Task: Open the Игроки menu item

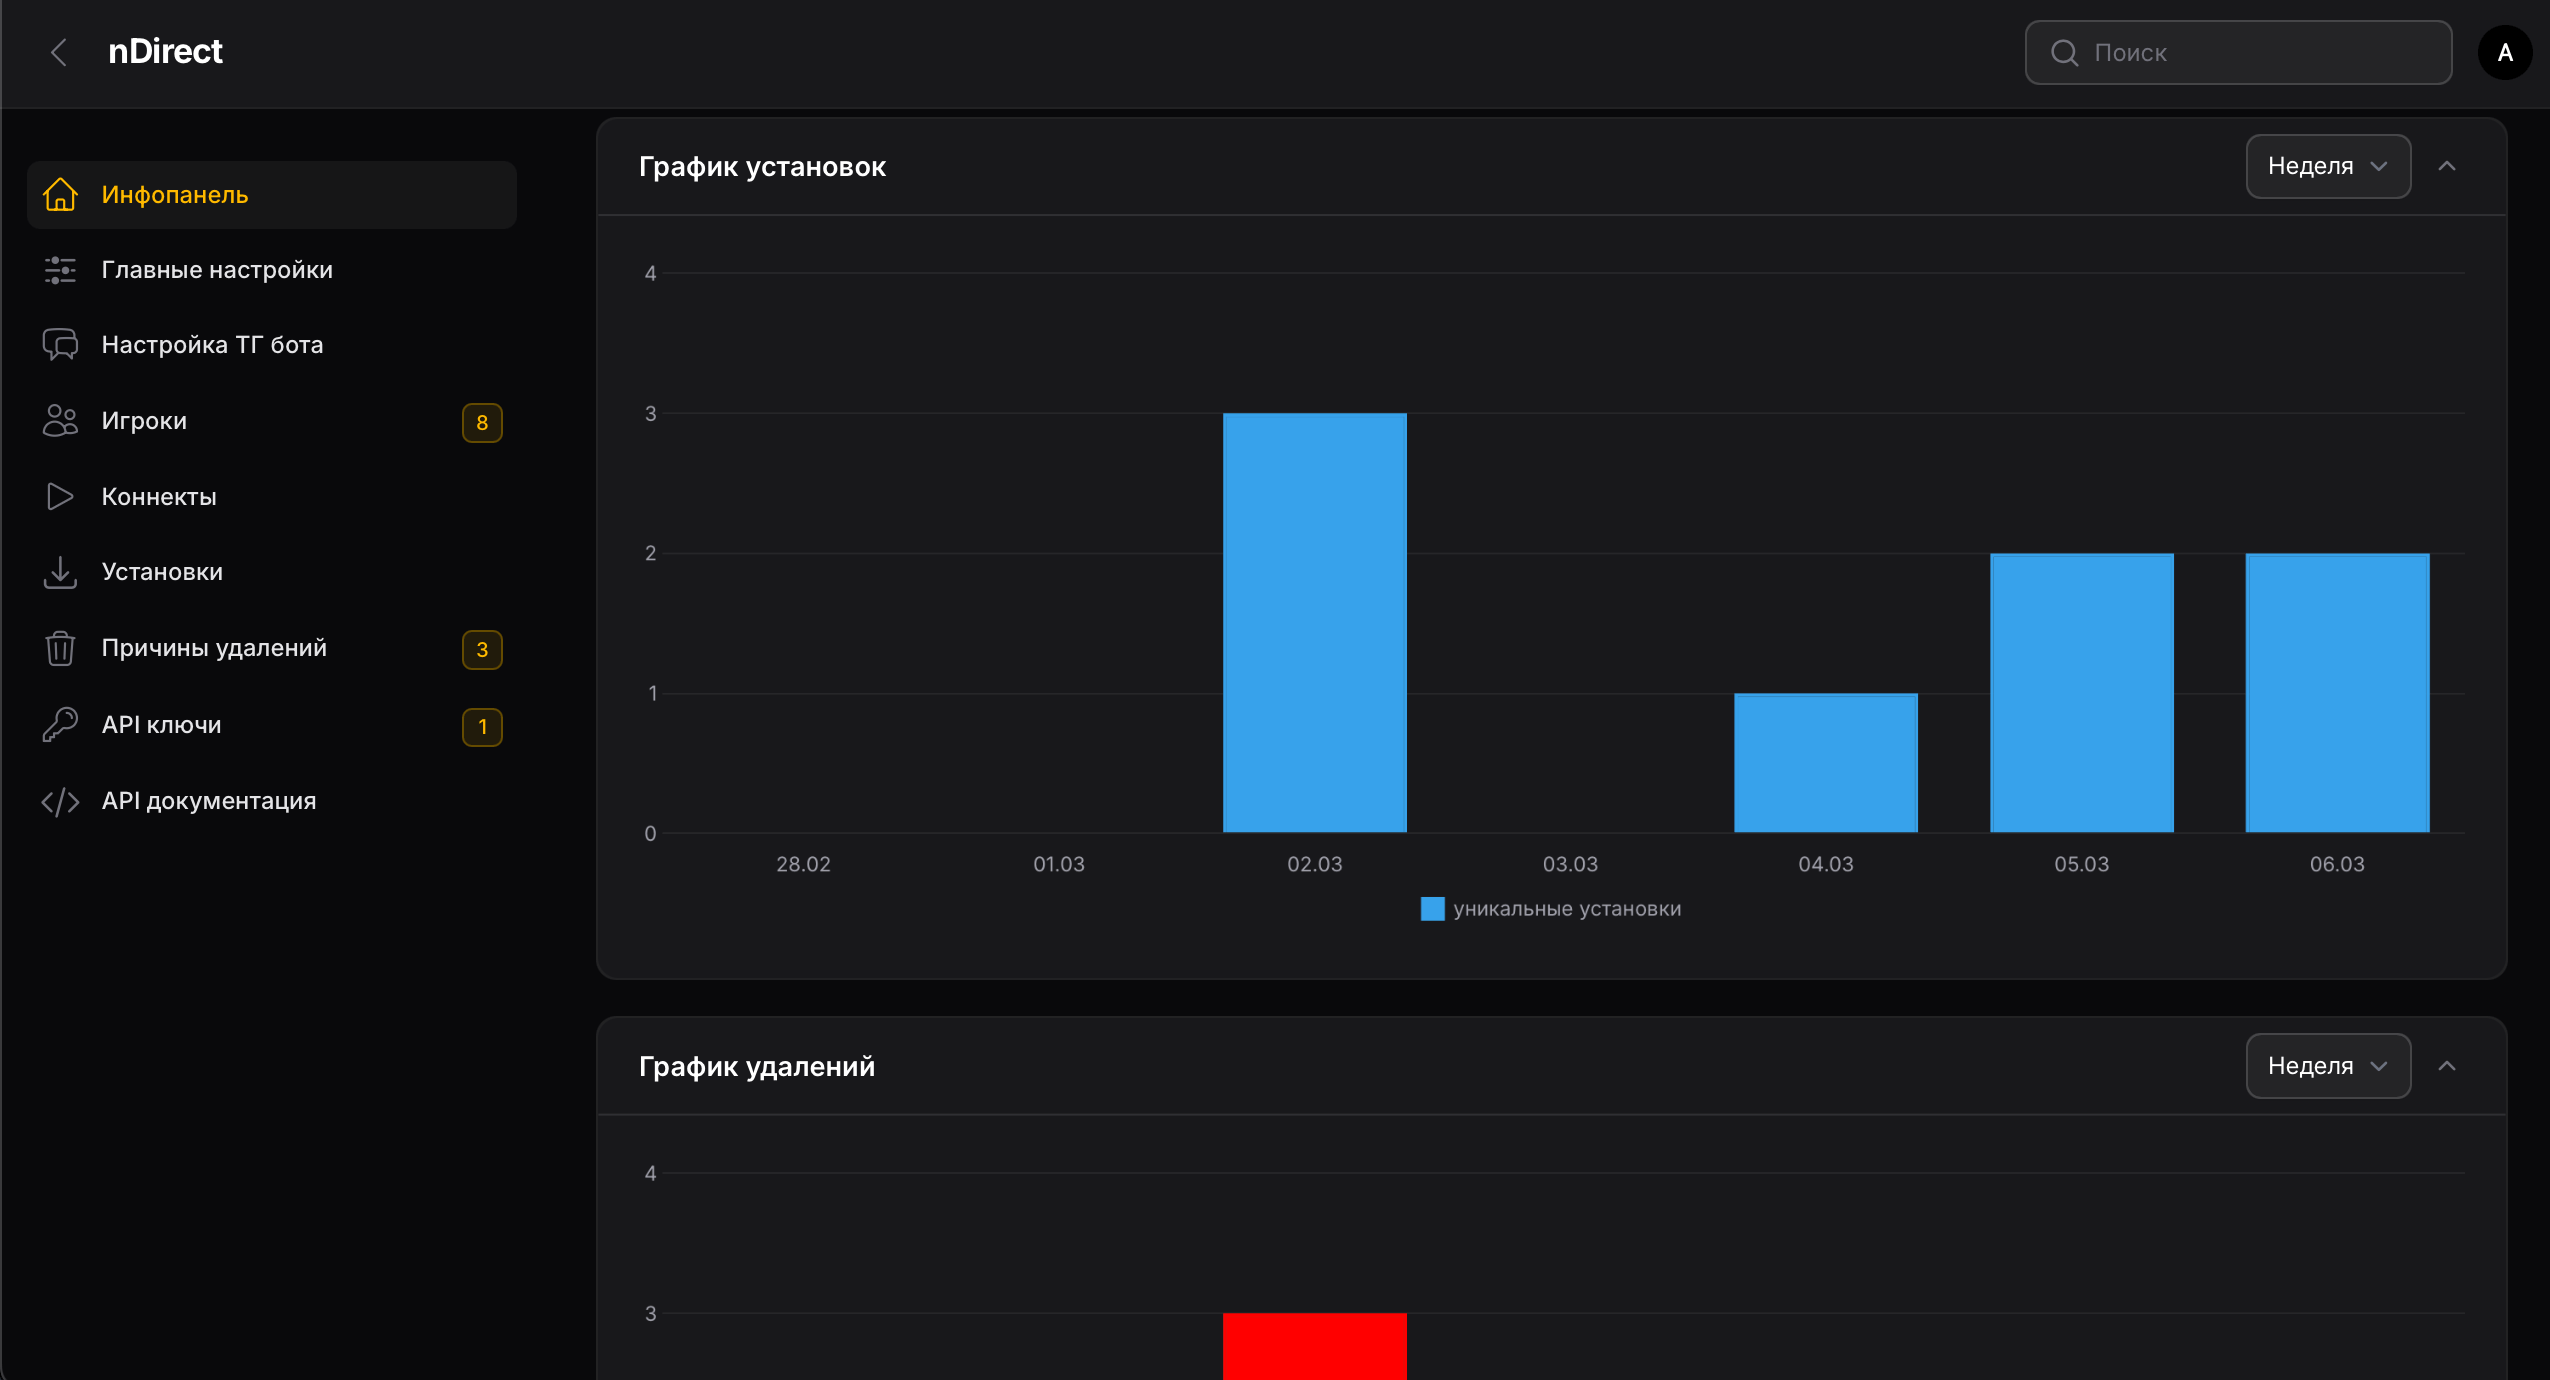Action: click(145, 421)
